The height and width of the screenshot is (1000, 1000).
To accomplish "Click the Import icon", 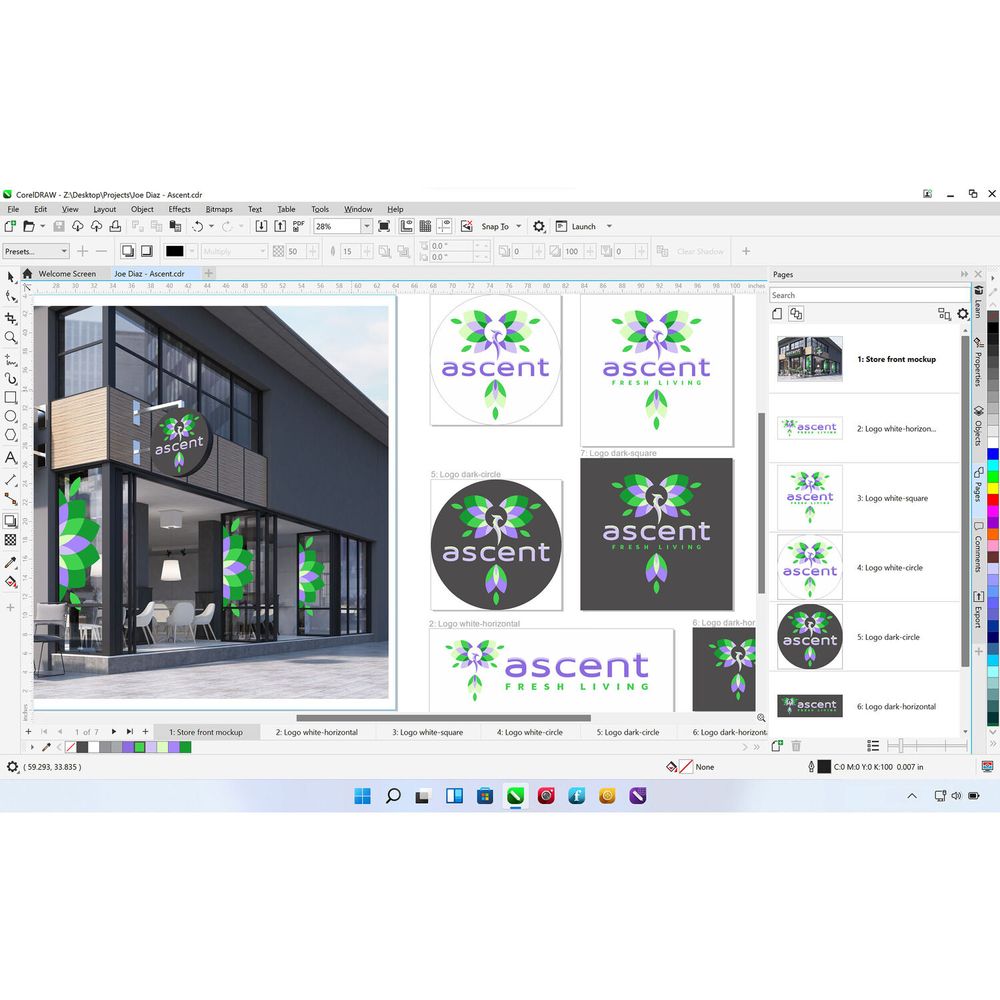I will [x=261, y=226].
